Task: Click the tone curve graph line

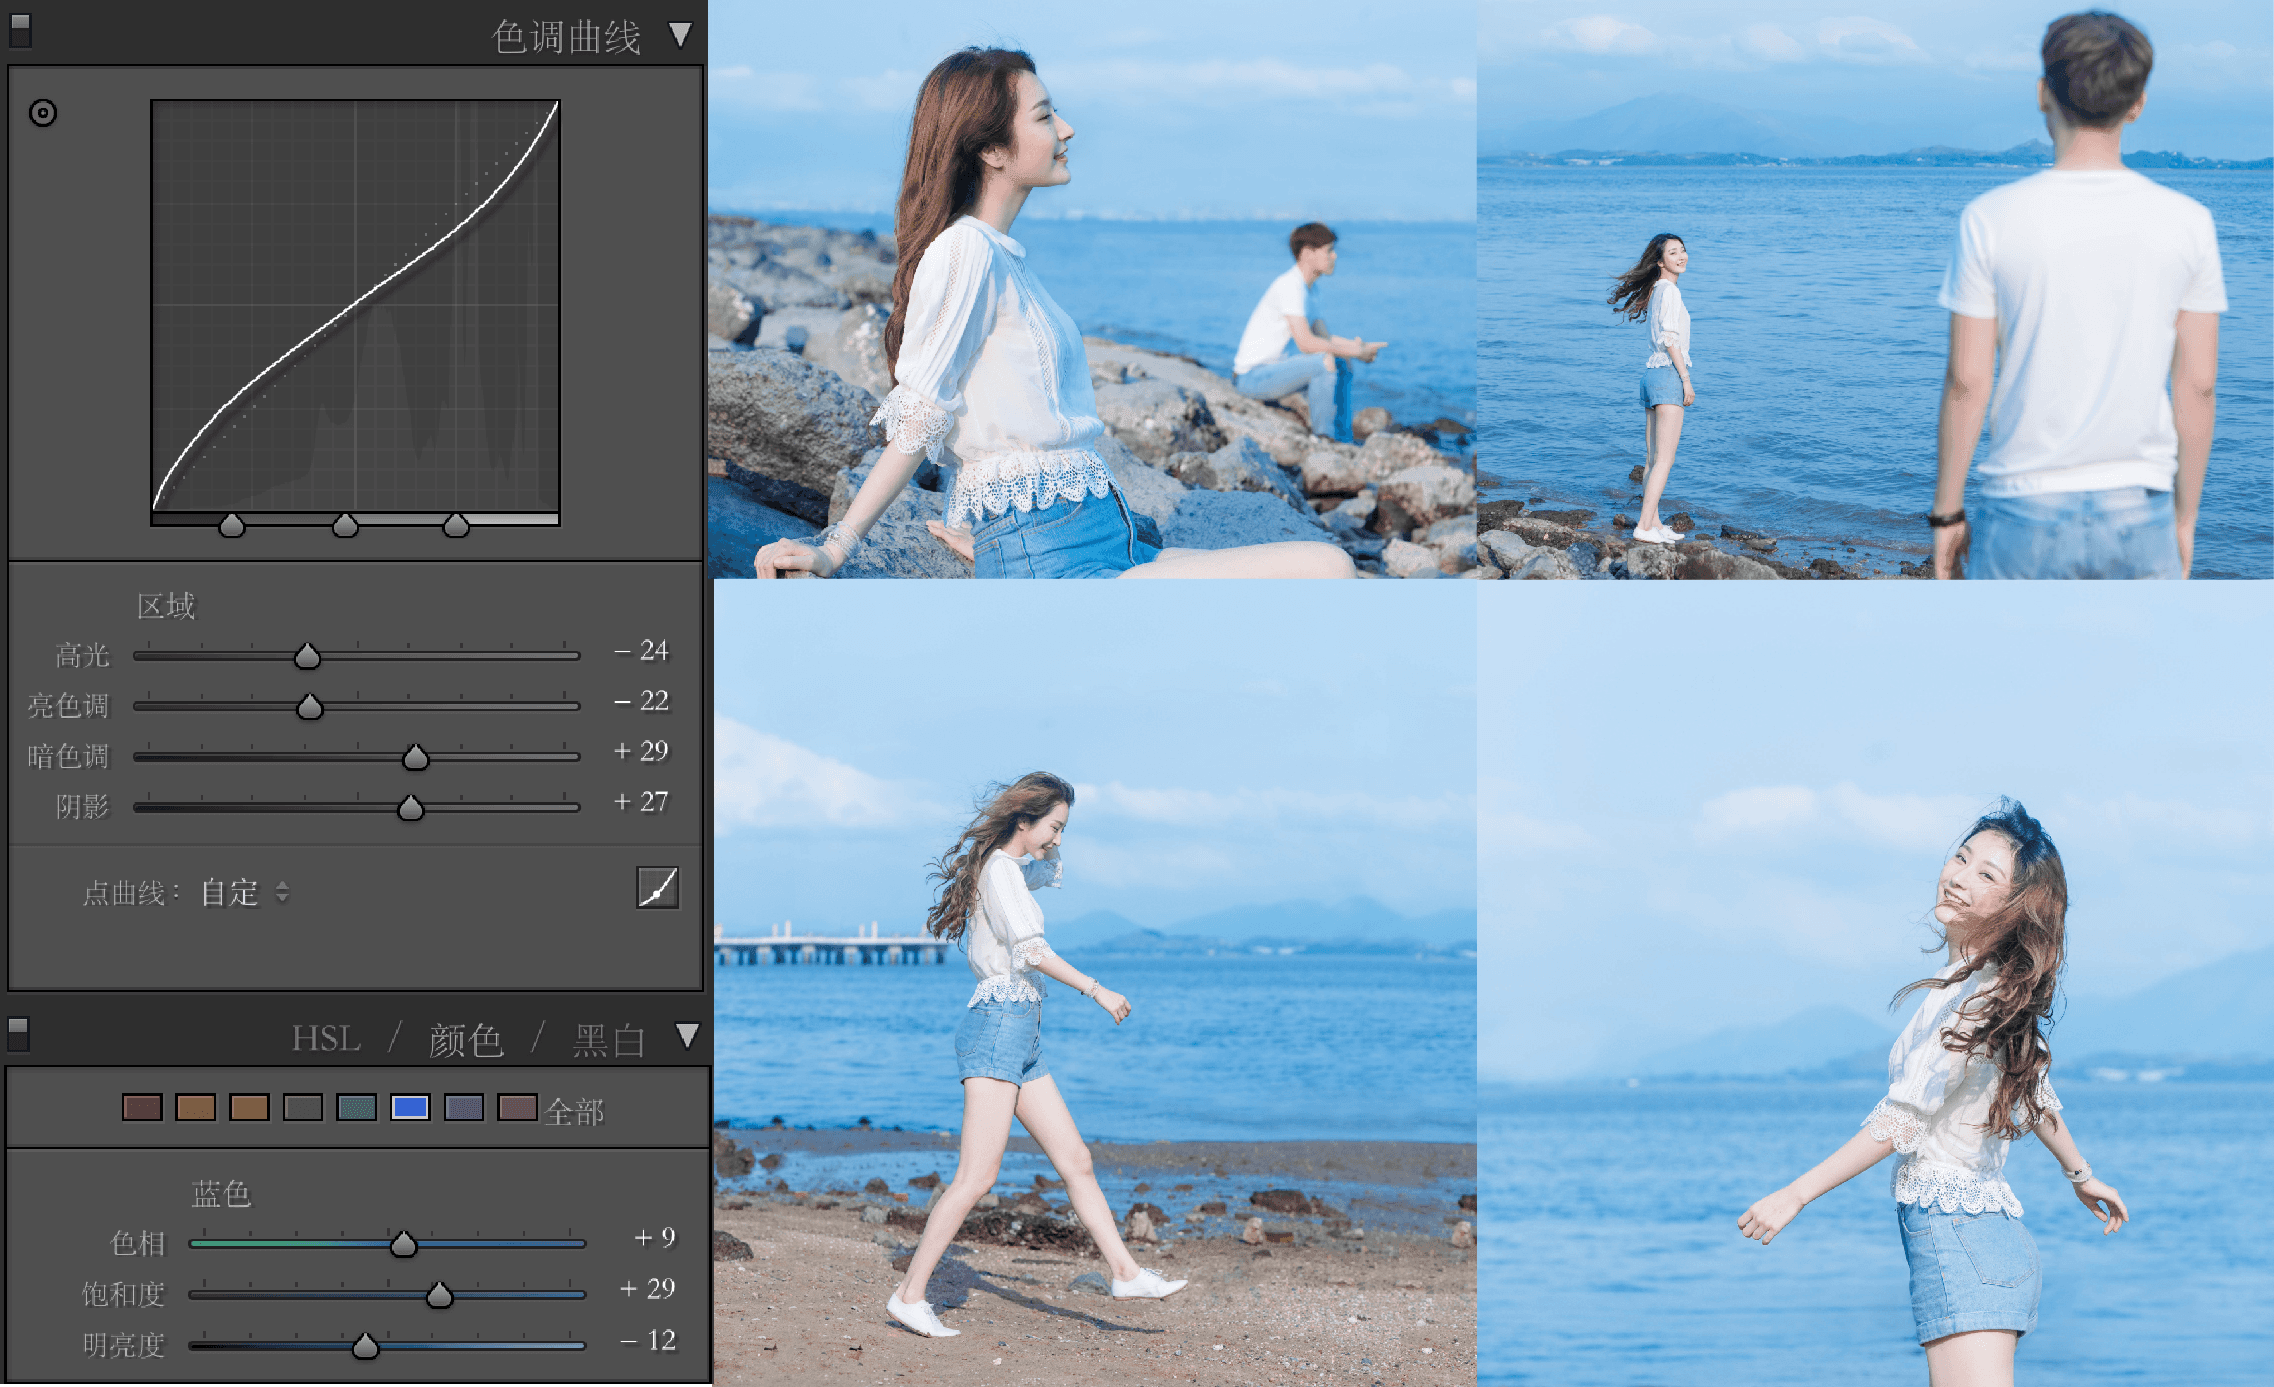Action: [x=355, y=305]
